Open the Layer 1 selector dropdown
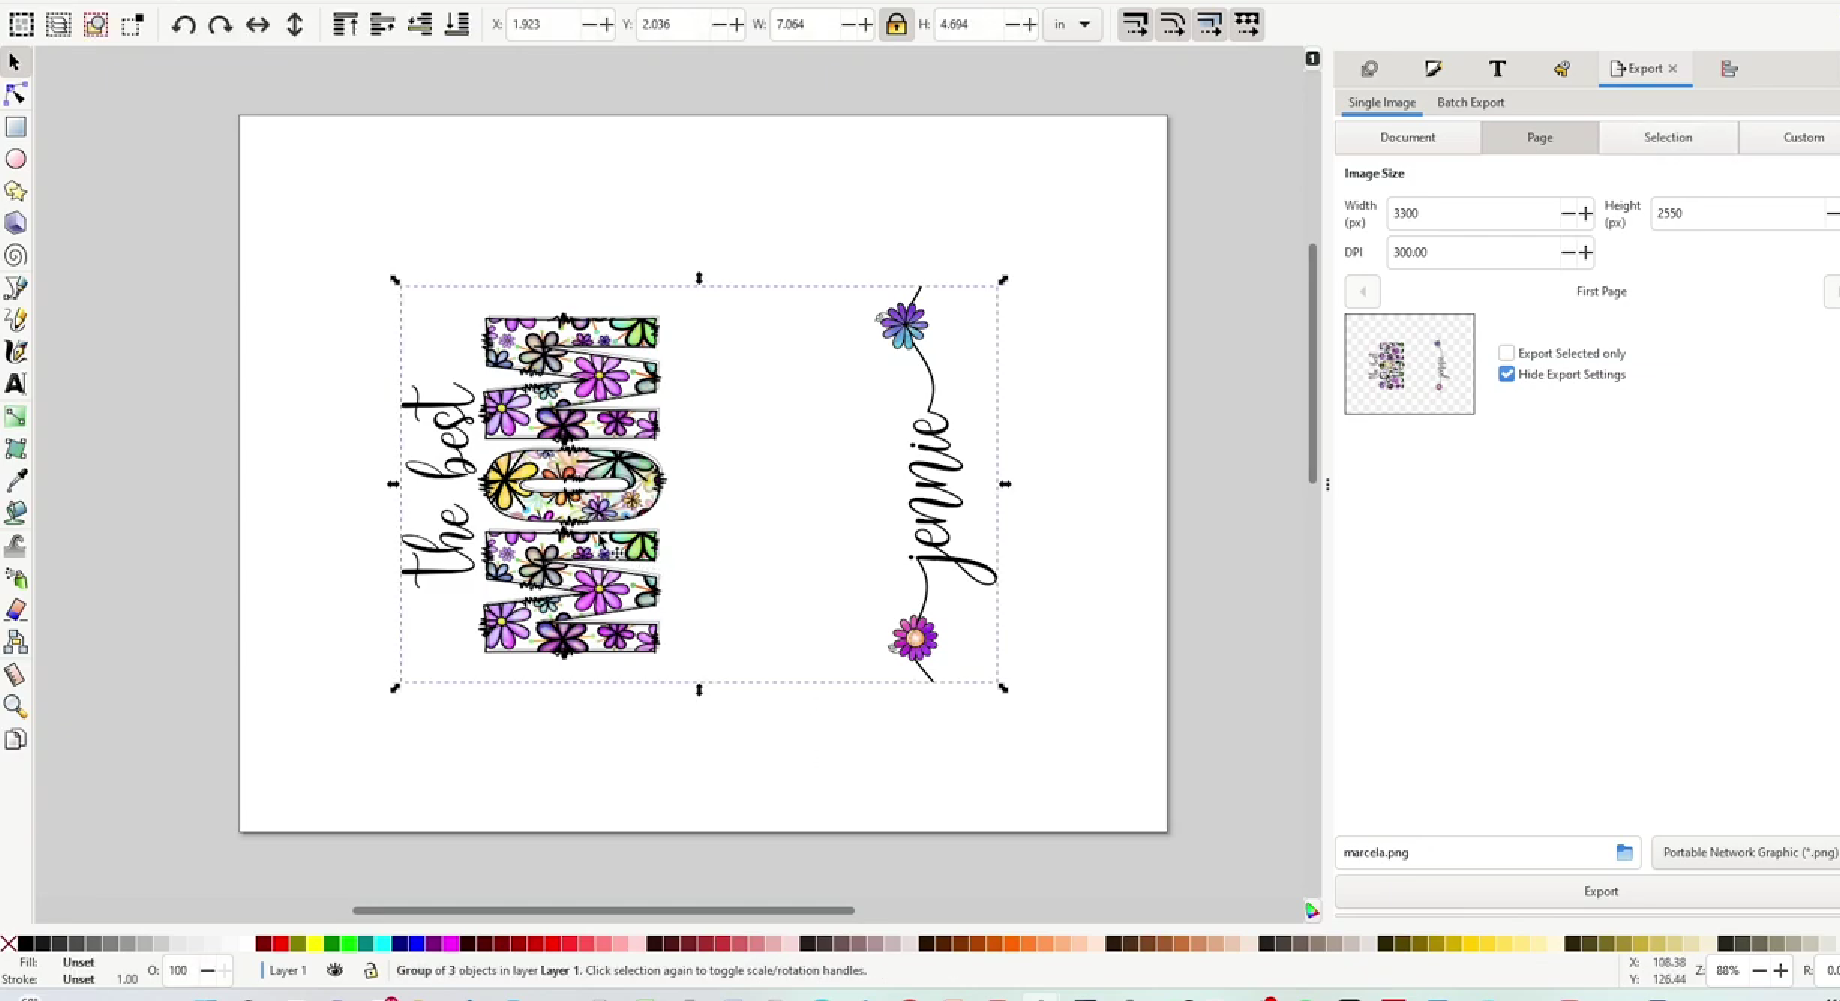Viewport: 1840px width, 1001px height. coord(287,970)
